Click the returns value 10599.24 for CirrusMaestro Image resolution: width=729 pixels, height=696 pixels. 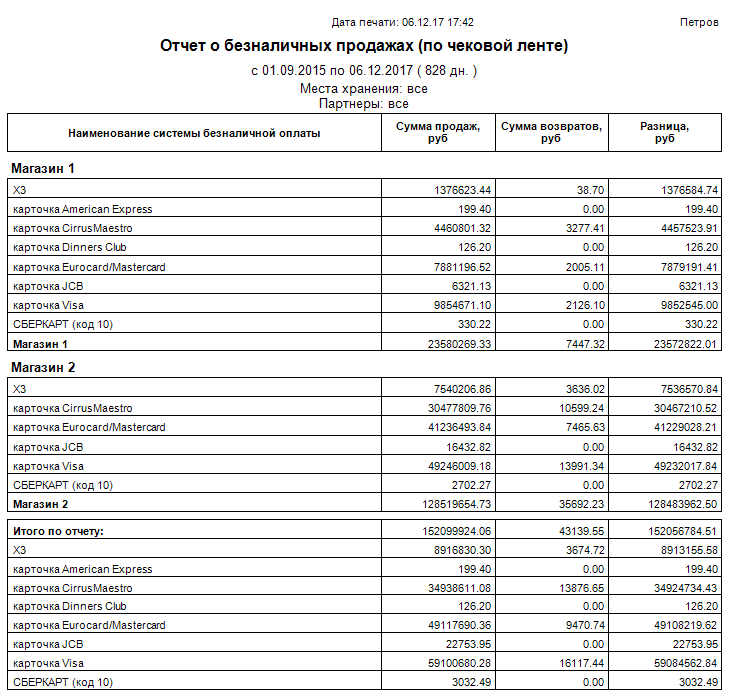[581, 408]
